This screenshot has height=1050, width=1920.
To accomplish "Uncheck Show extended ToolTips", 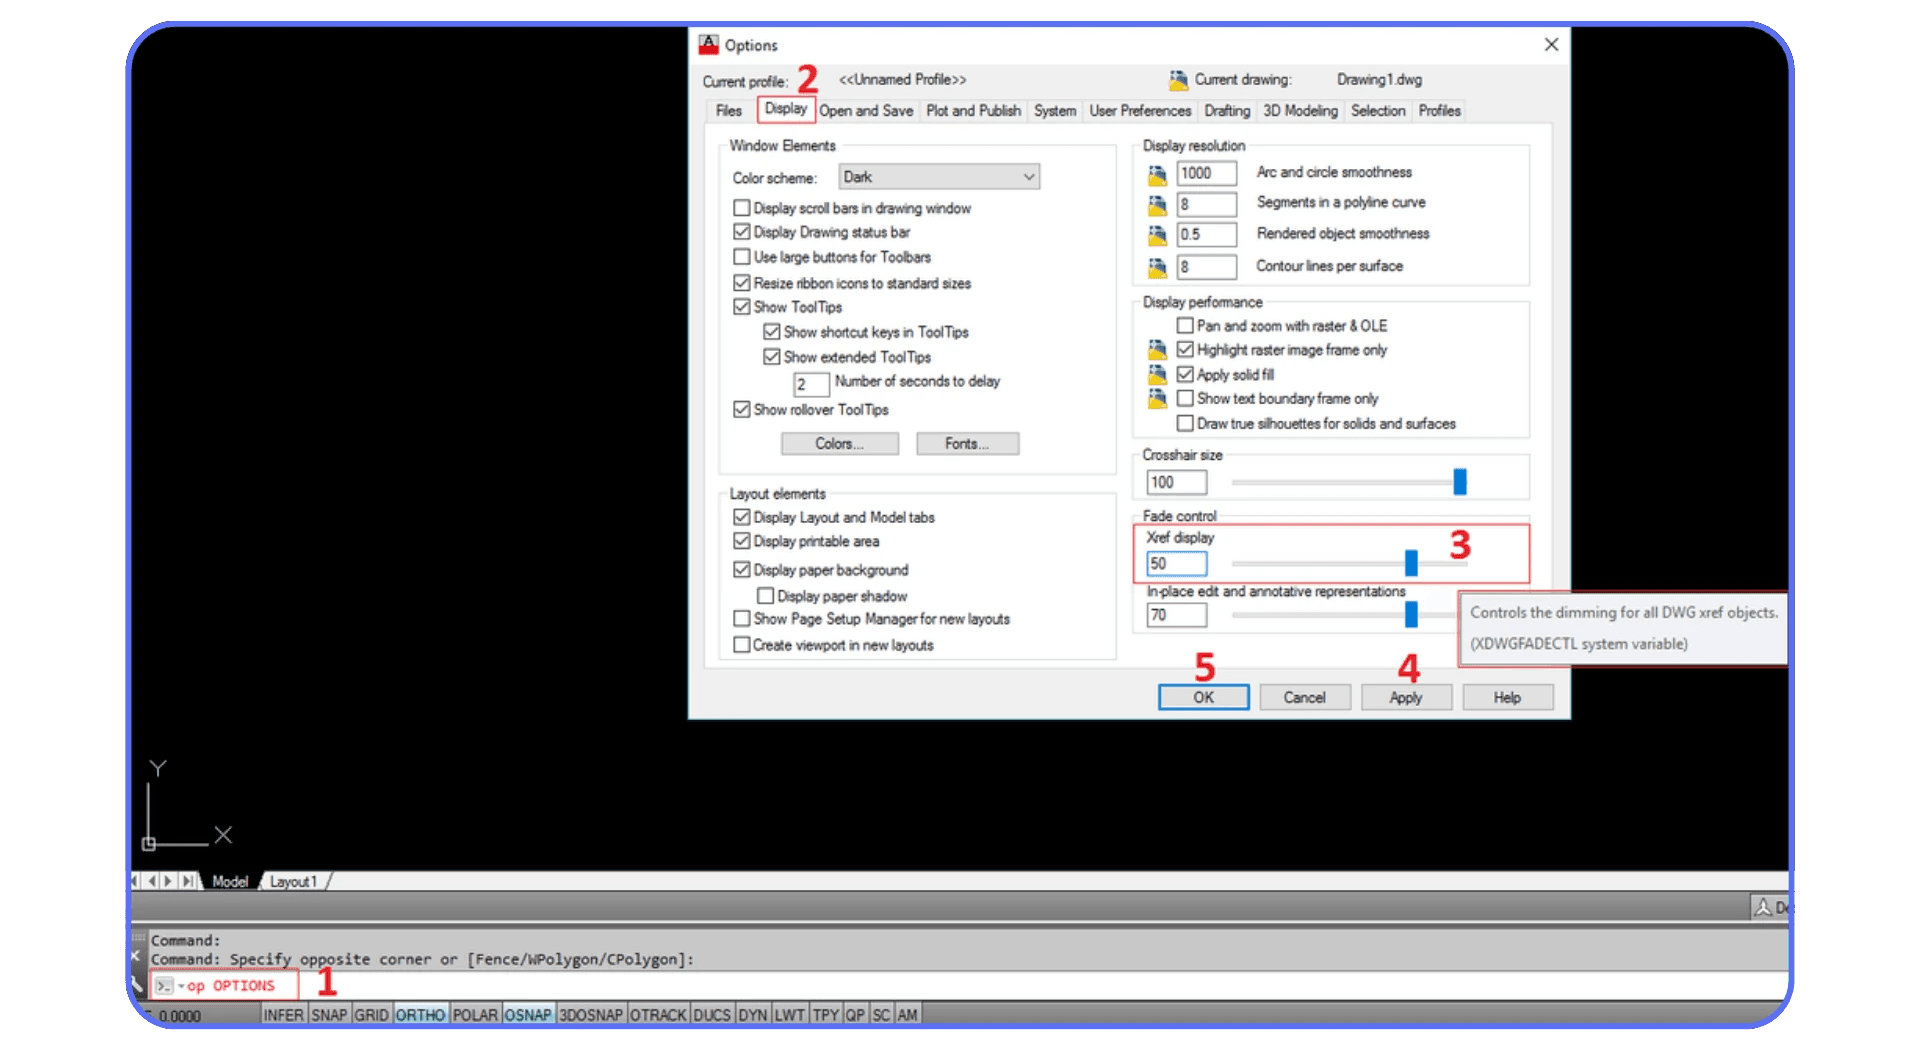I will (772, 357).
